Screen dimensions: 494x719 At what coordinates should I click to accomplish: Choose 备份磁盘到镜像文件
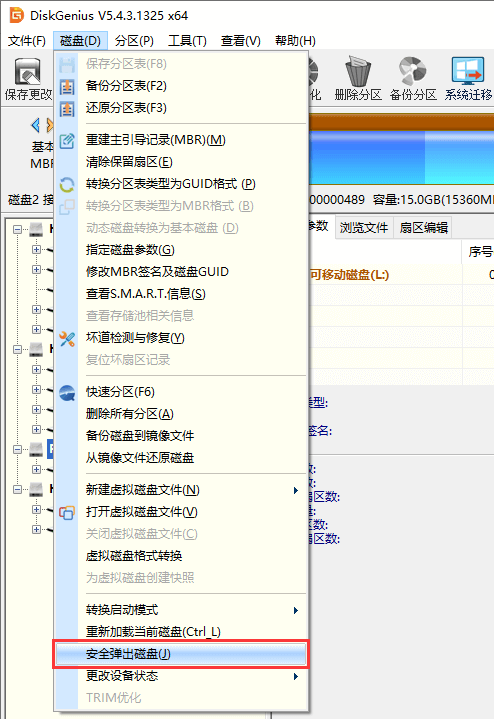tap(180, 436)
